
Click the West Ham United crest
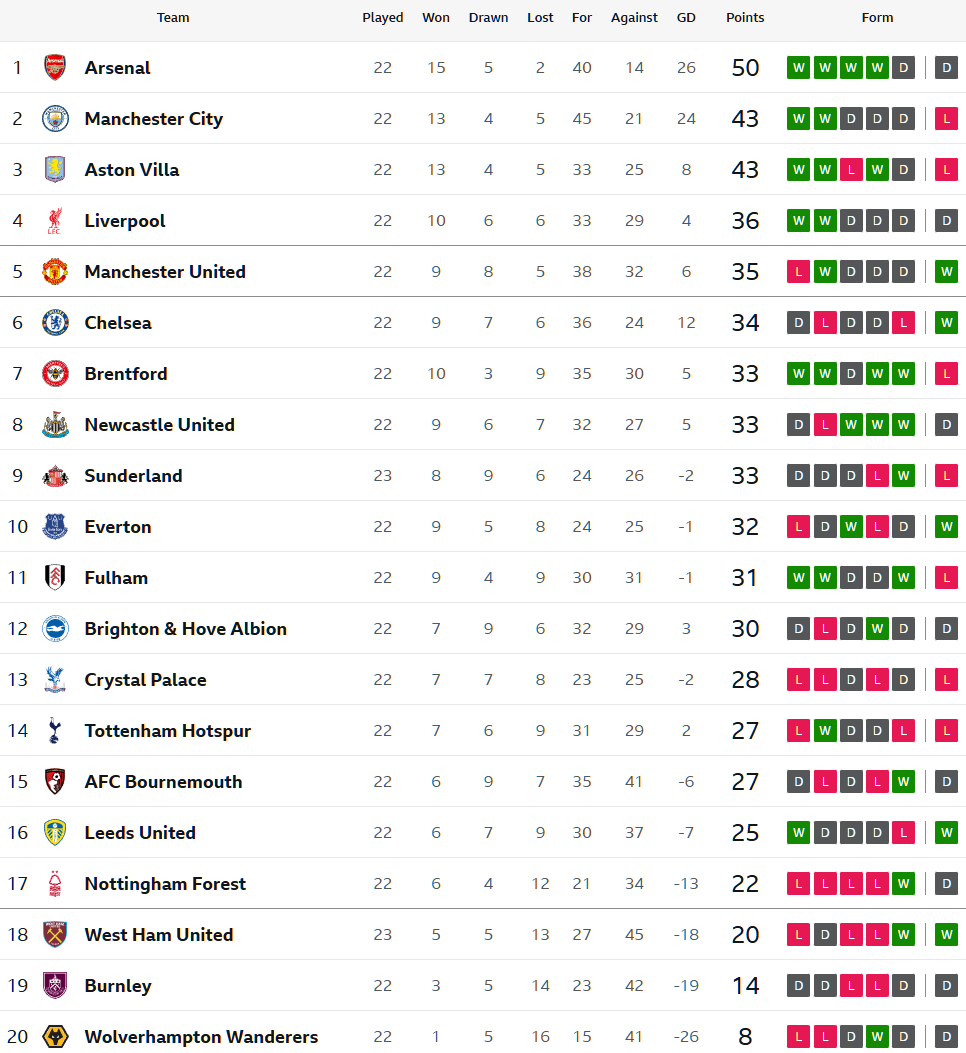coord(55,935)
